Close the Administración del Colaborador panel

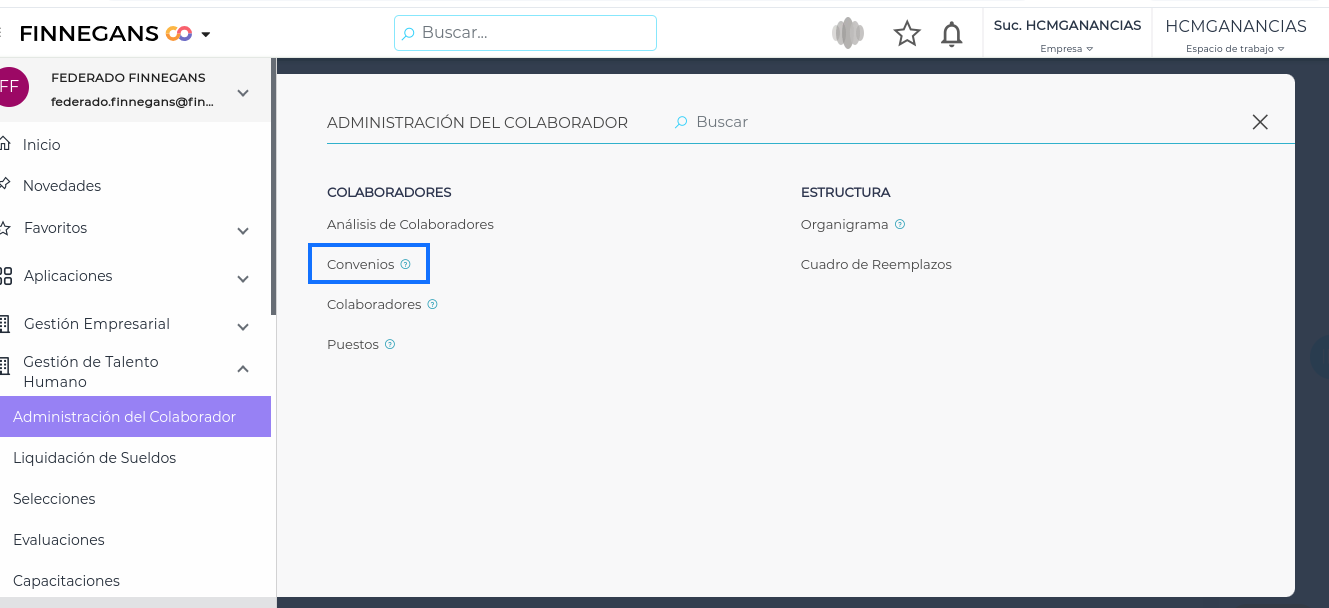click(x=1259, y=122)
